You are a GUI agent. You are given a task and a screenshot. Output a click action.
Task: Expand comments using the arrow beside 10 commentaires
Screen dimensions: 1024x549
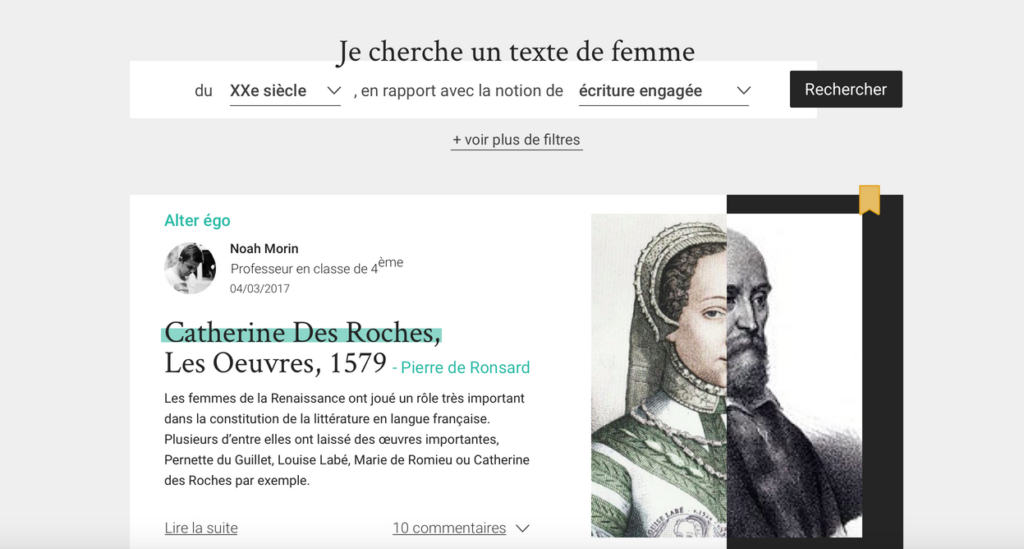(522, 528)
